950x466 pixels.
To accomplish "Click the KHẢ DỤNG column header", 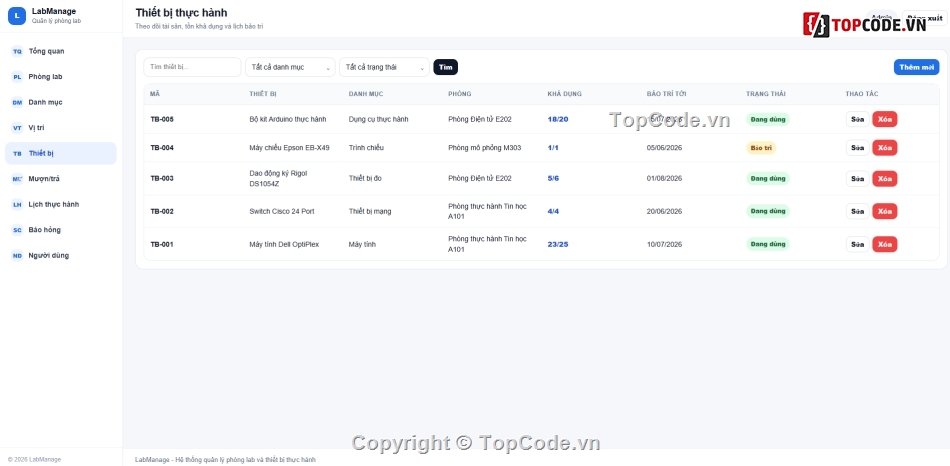I will (x=565, y=94).
